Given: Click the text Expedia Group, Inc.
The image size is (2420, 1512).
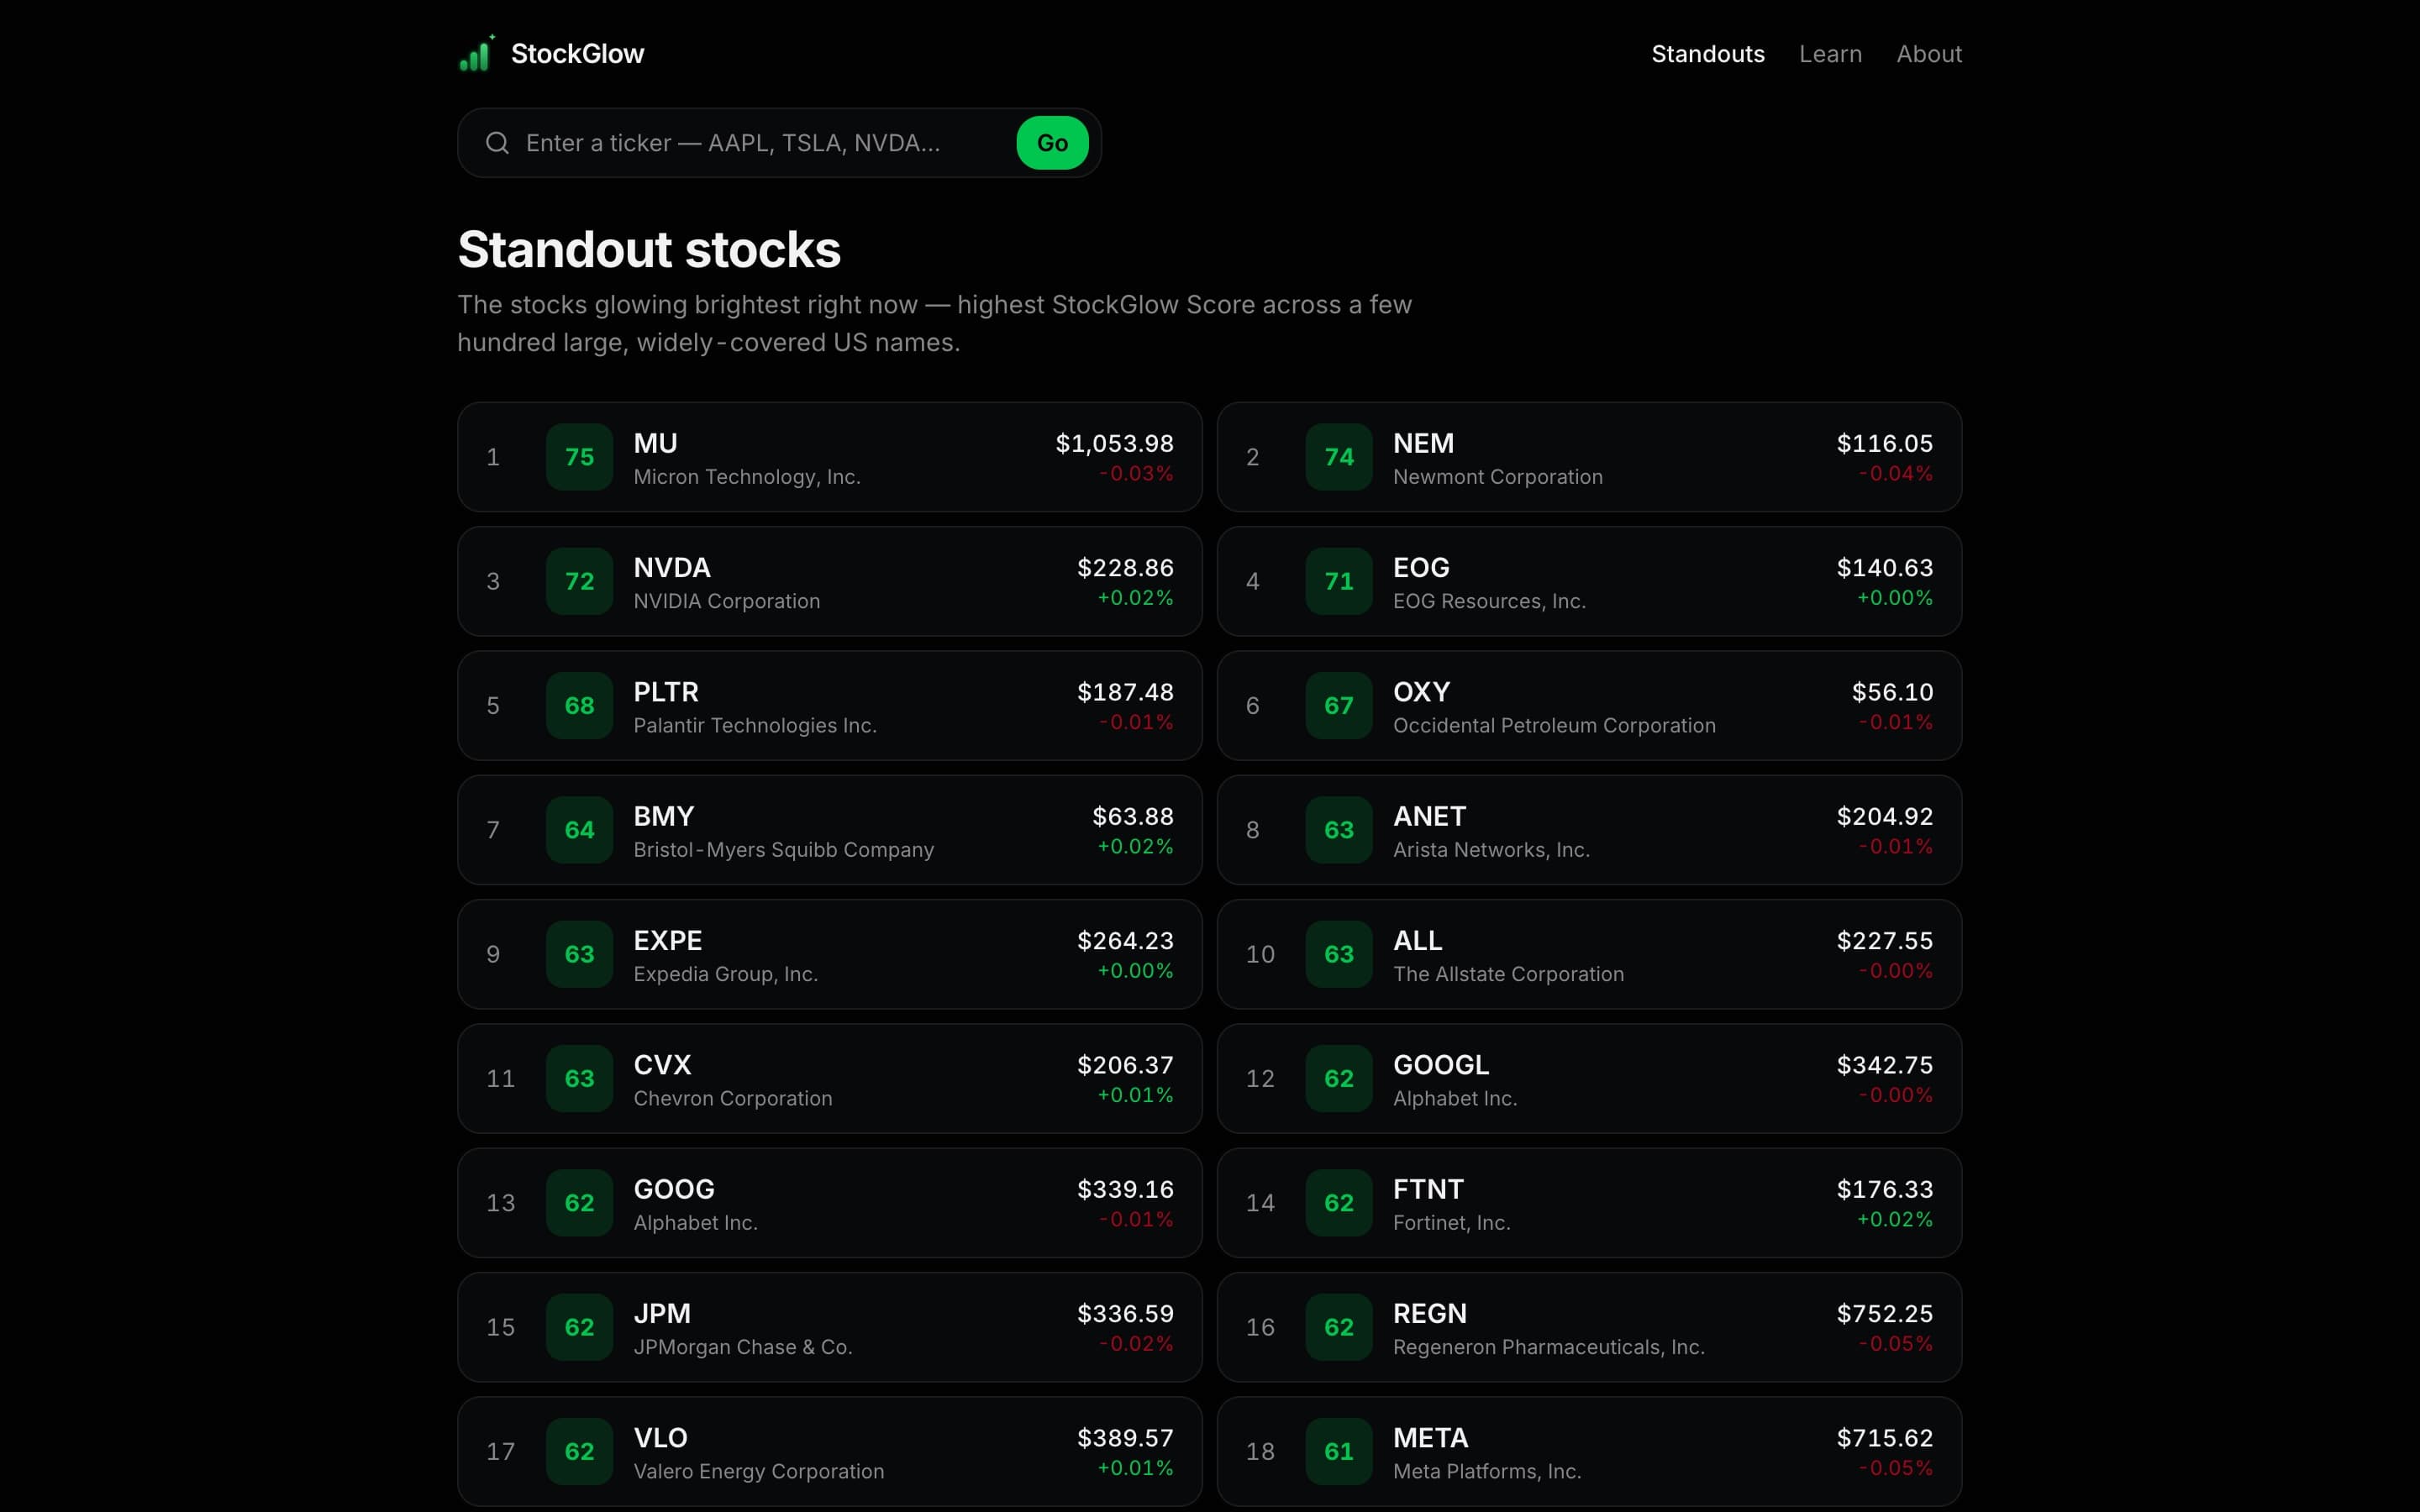Looking at the screenshot, I should tap(726, 974).
